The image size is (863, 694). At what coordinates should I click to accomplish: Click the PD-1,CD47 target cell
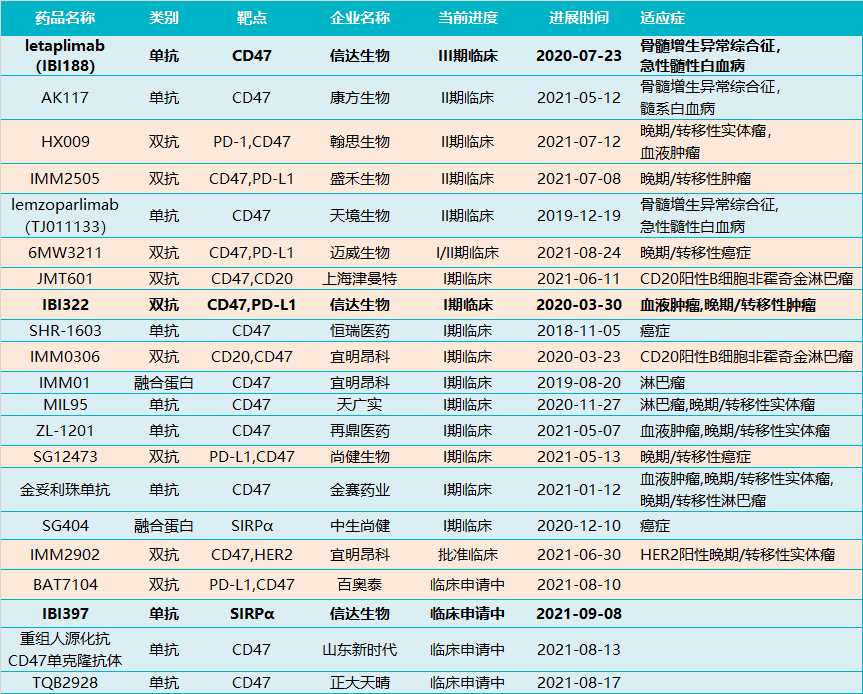(252, 141)
